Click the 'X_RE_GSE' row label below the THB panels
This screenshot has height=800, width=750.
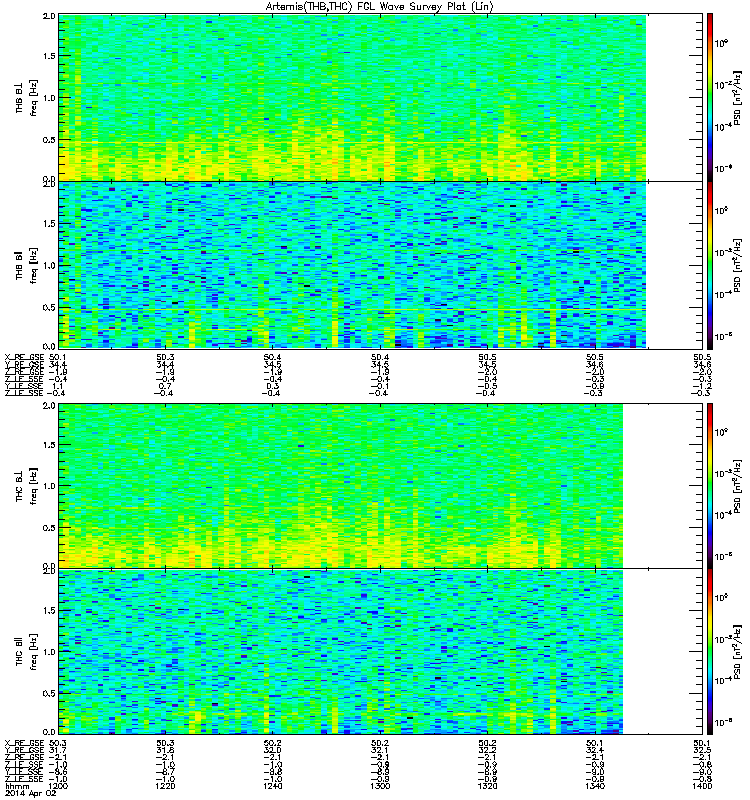(24, 357)
